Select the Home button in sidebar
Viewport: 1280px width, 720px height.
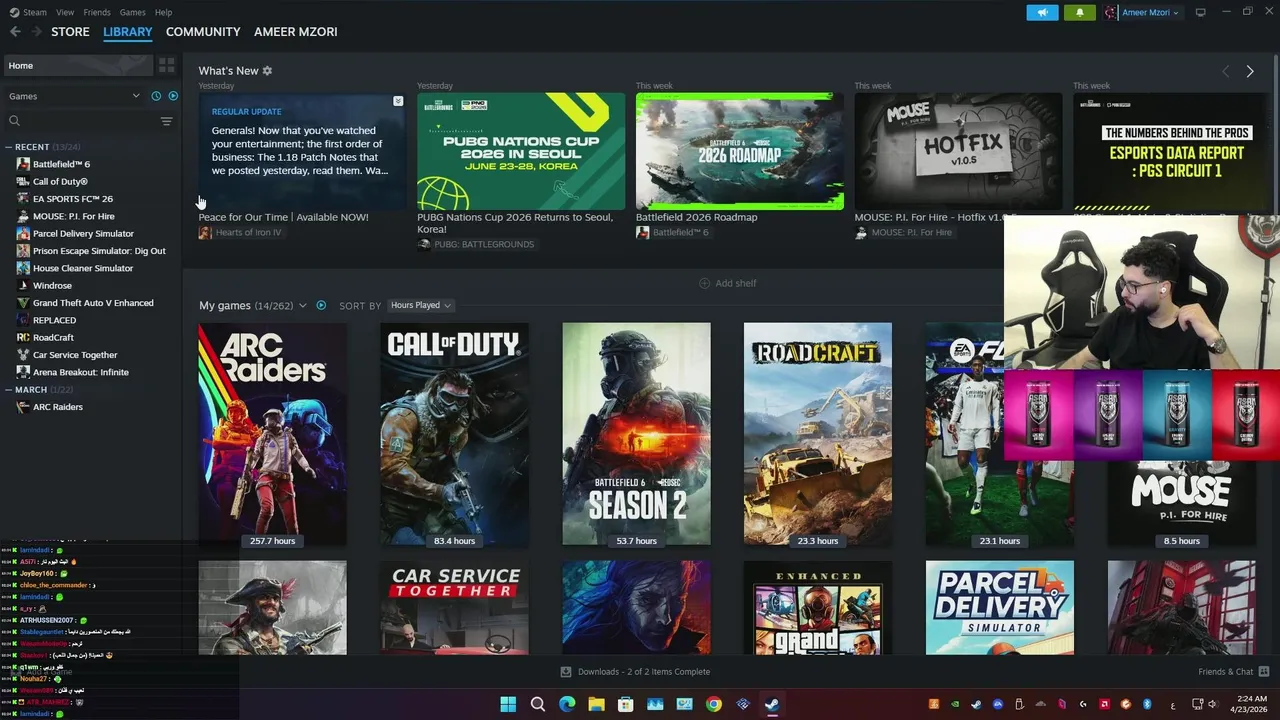pos(78,65)
